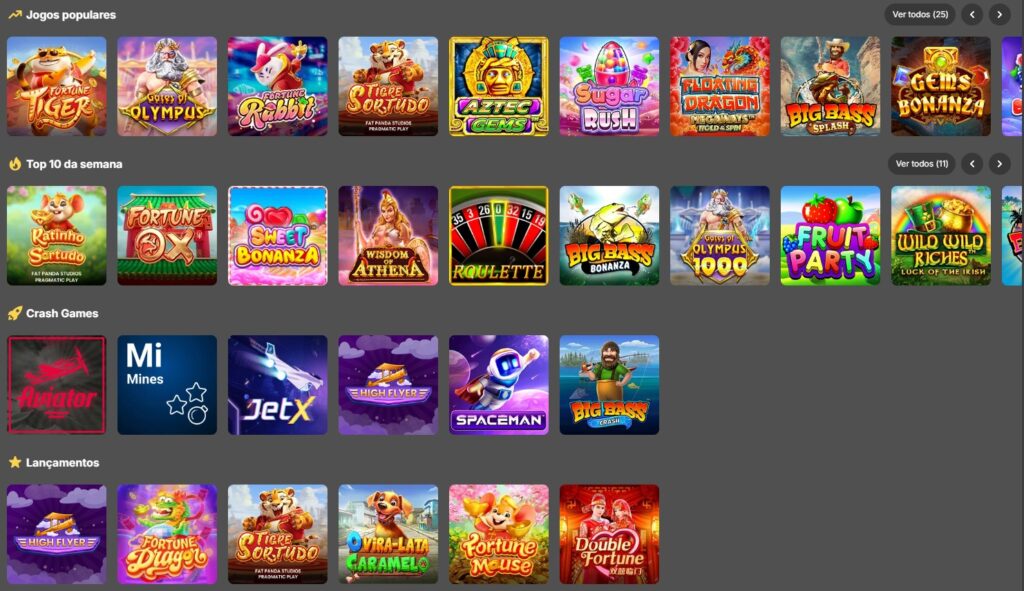Select Fortune Dragon in Lançamentos
The image size is (1024, 591).
click(x=167, y=534)
